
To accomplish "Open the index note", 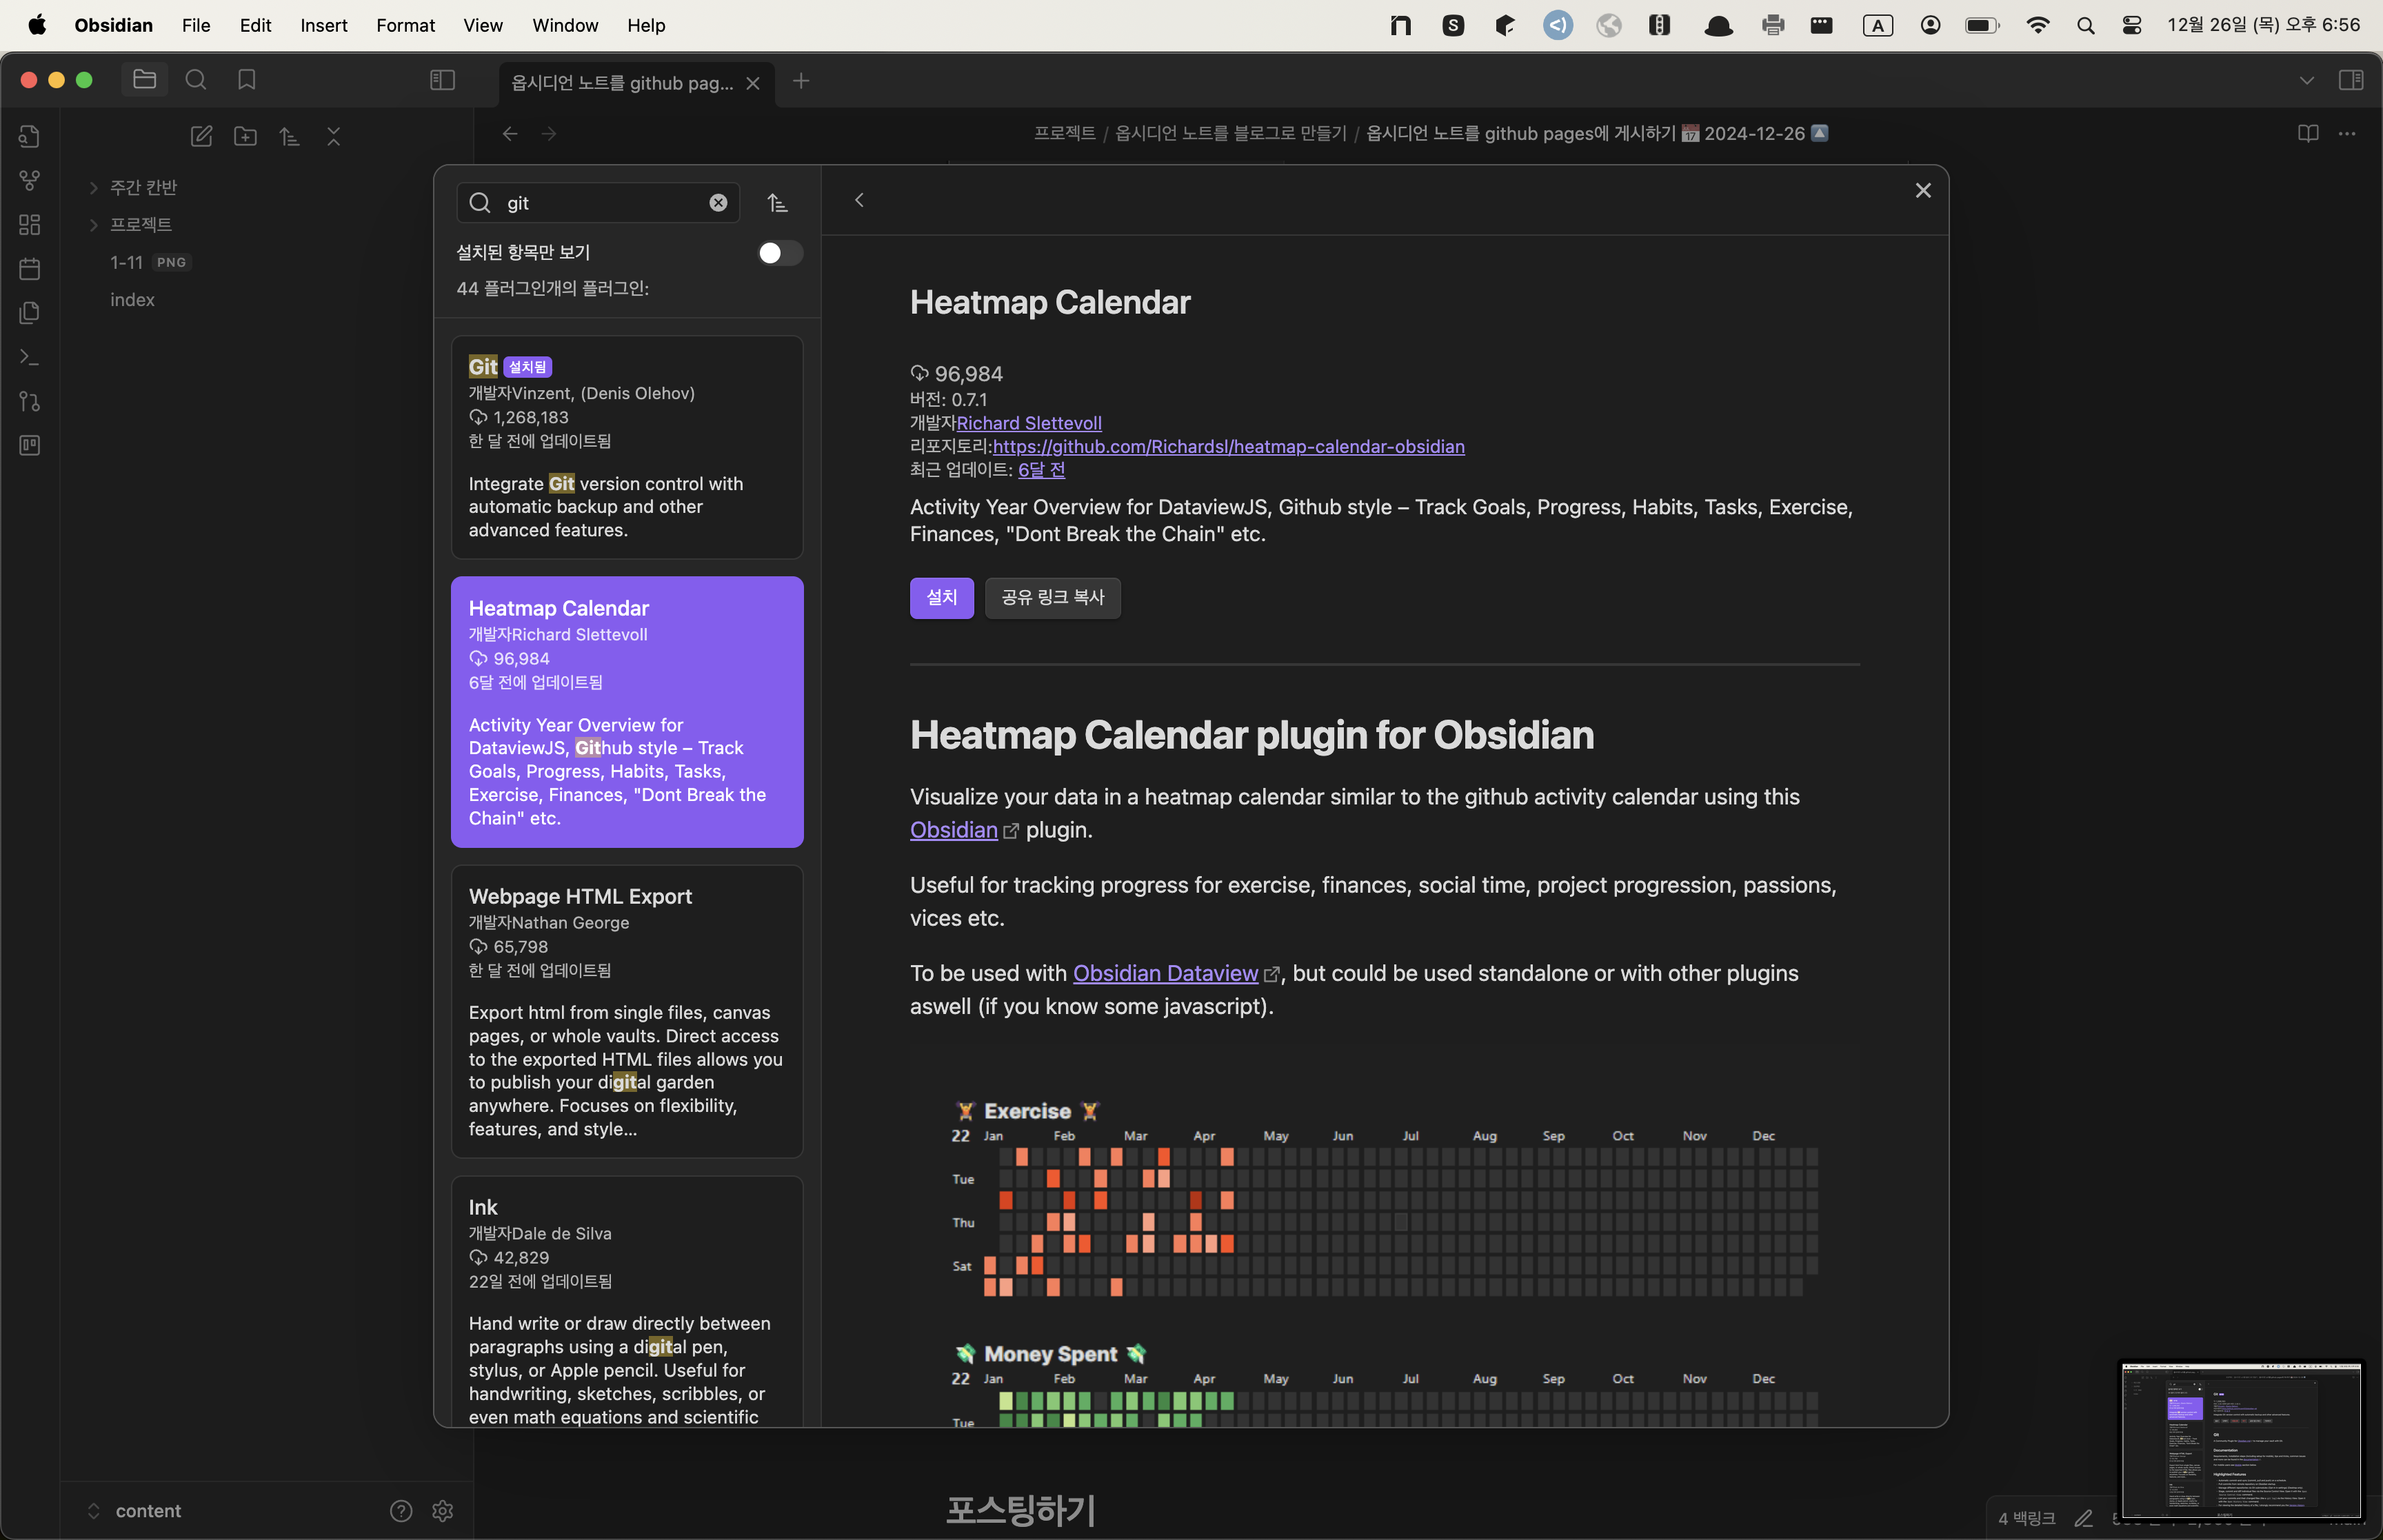I will pyautogui.click(x=132, y=300).
